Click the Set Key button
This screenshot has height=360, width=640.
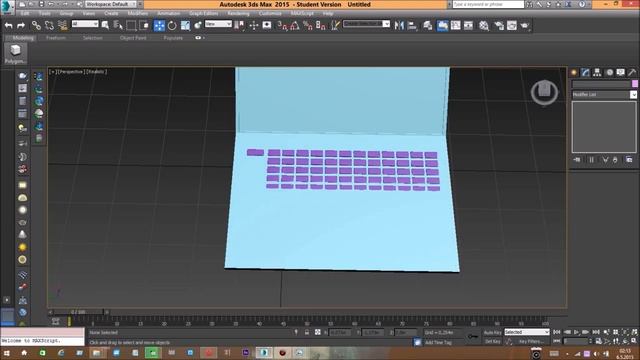point(493,341)
